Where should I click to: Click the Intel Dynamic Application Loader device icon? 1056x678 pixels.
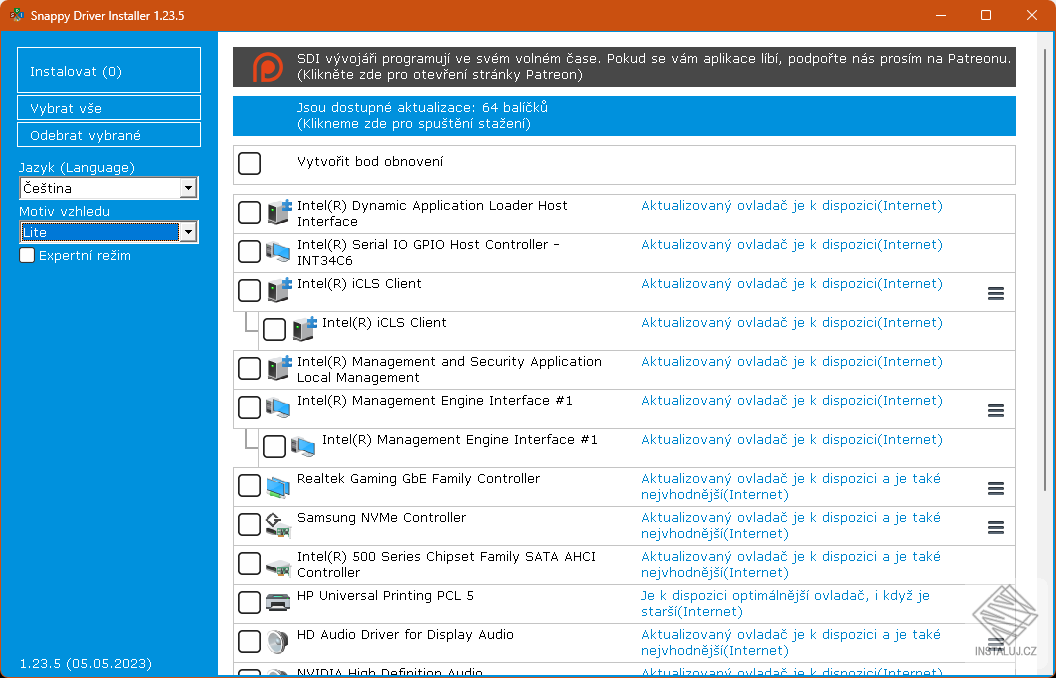point(279,212)
